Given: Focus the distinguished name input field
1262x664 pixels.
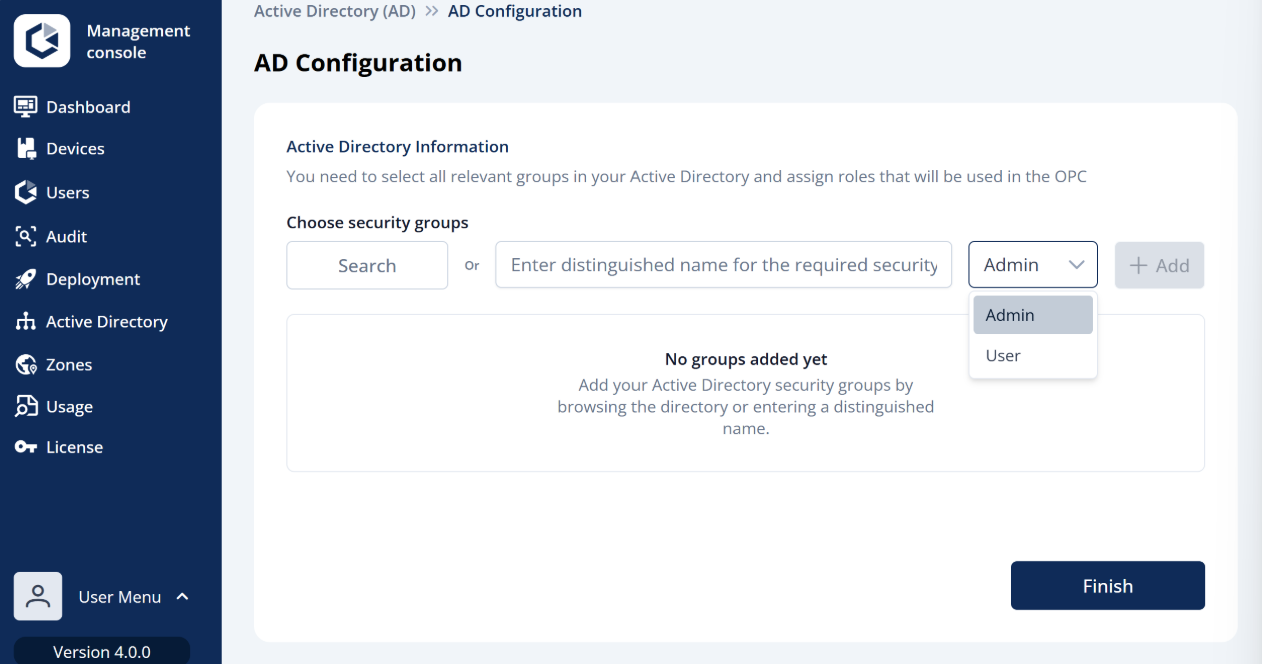Looking at the screenshot, I should click(x=724, y=265).
